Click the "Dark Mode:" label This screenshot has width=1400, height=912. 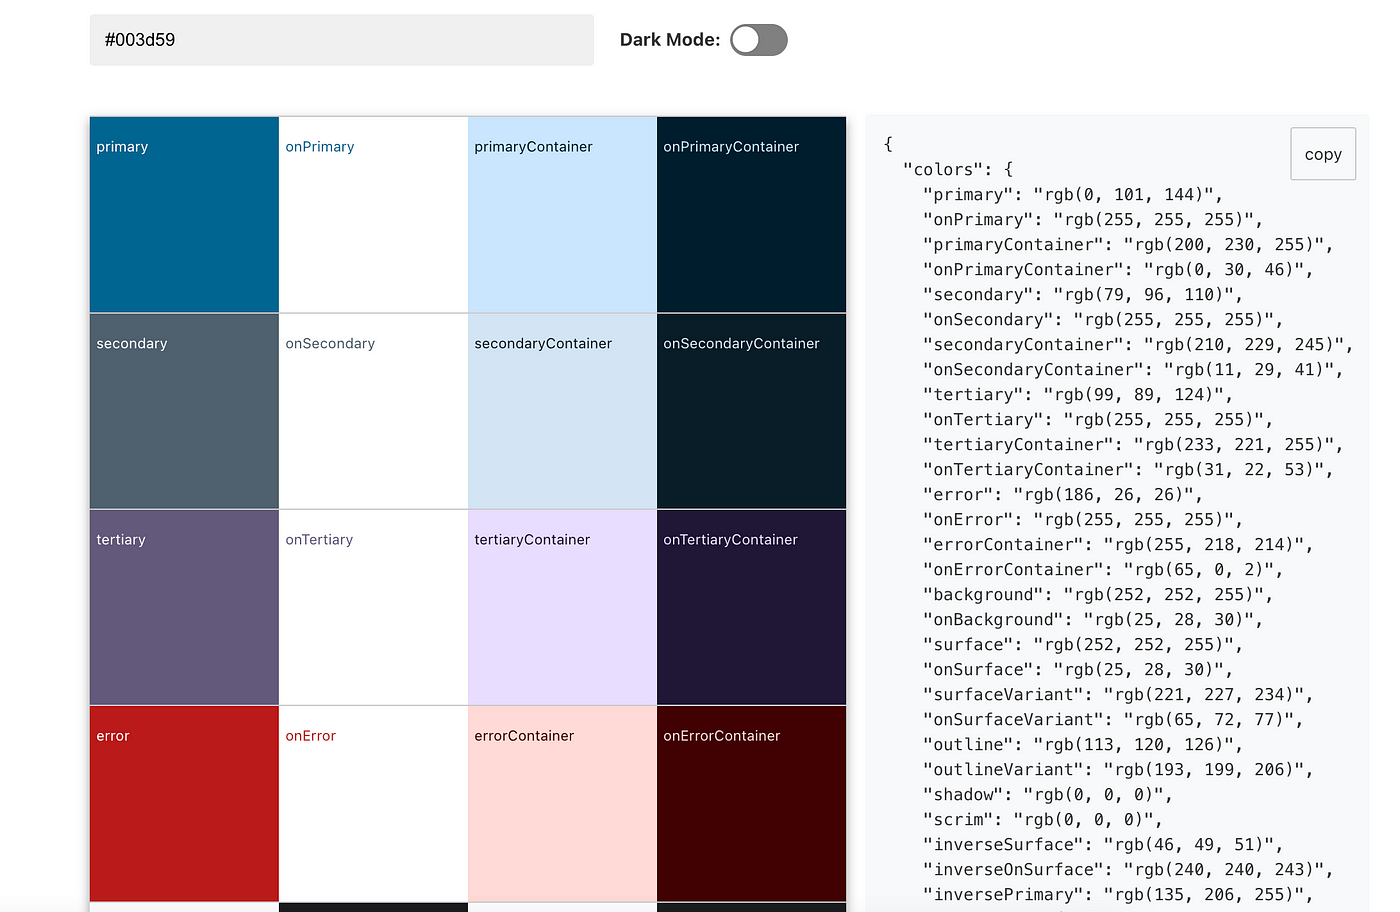[x=670, y=40]
